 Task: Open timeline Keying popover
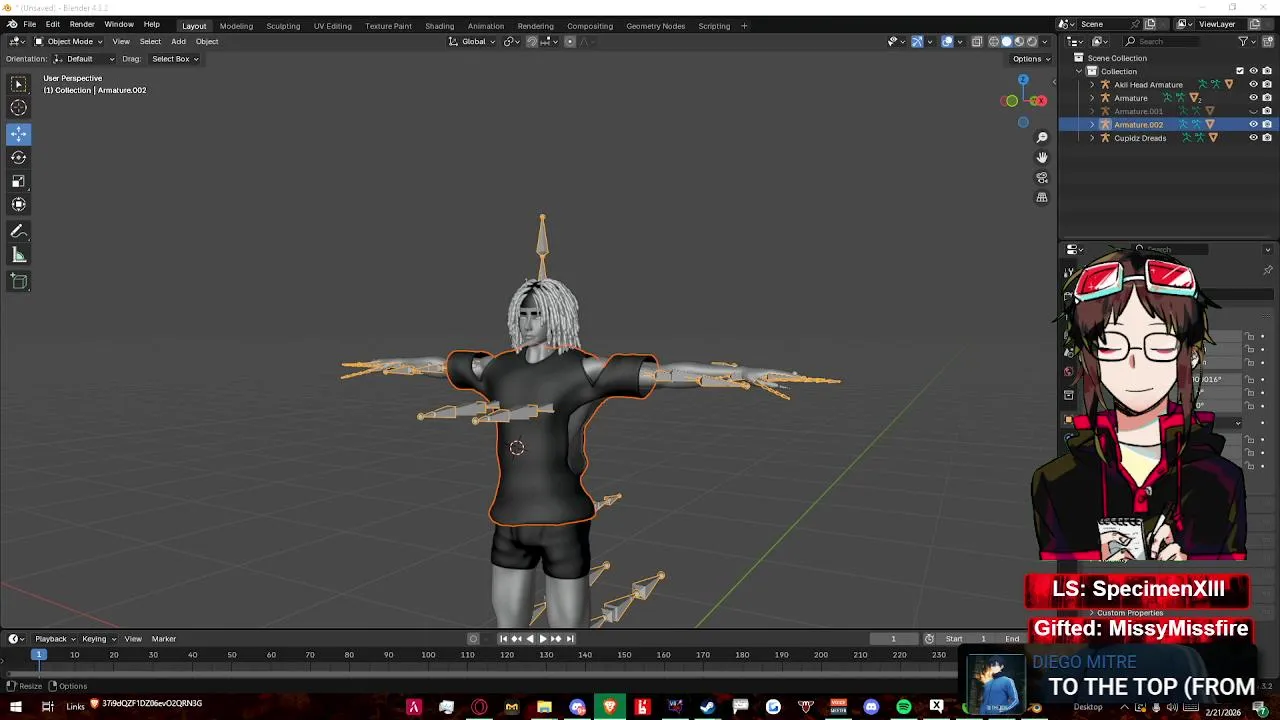click(x=98, y=639)
